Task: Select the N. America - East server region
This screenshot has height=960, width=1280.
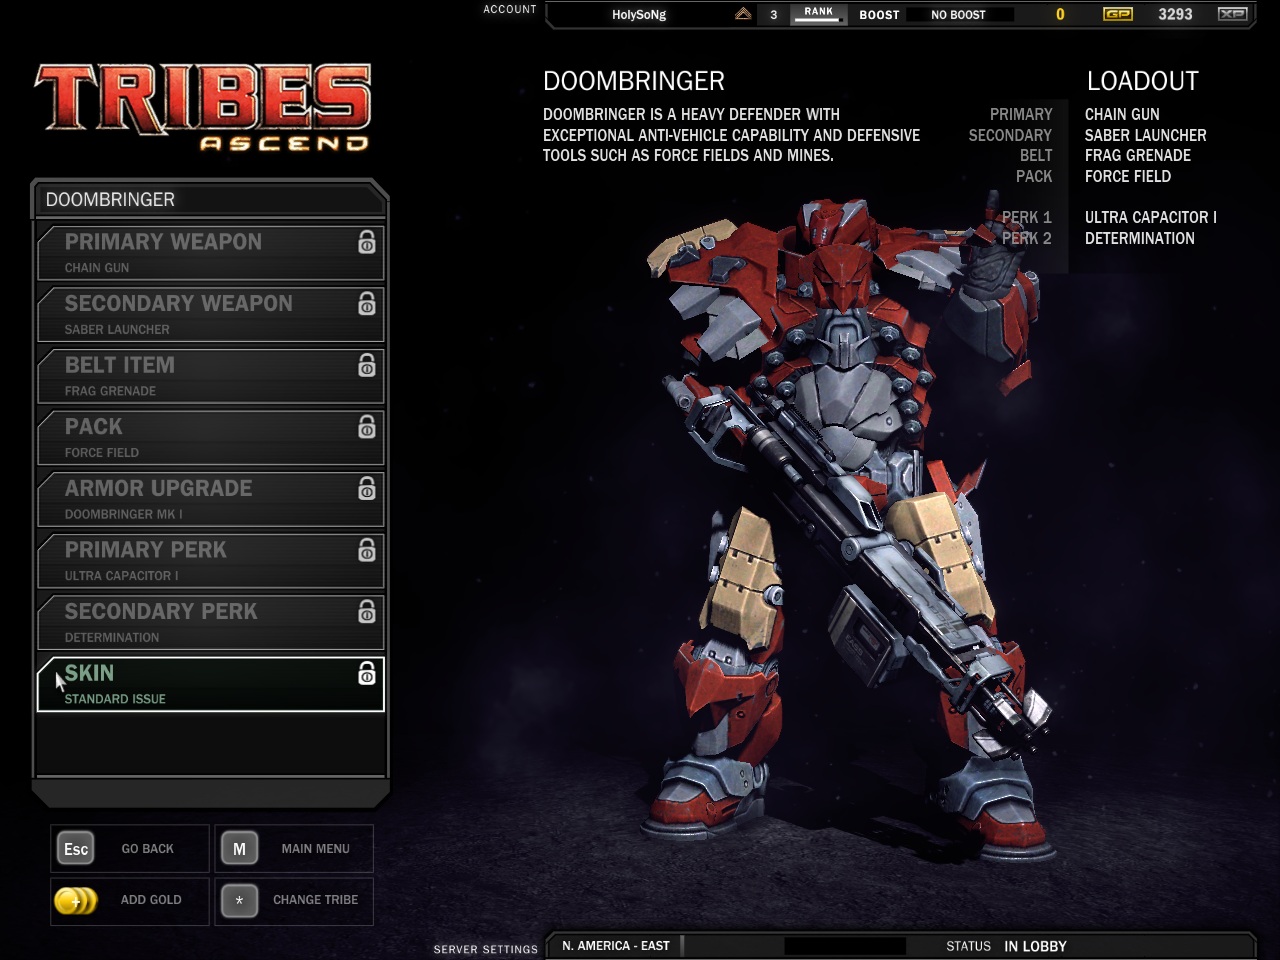Action: [616, 946]
